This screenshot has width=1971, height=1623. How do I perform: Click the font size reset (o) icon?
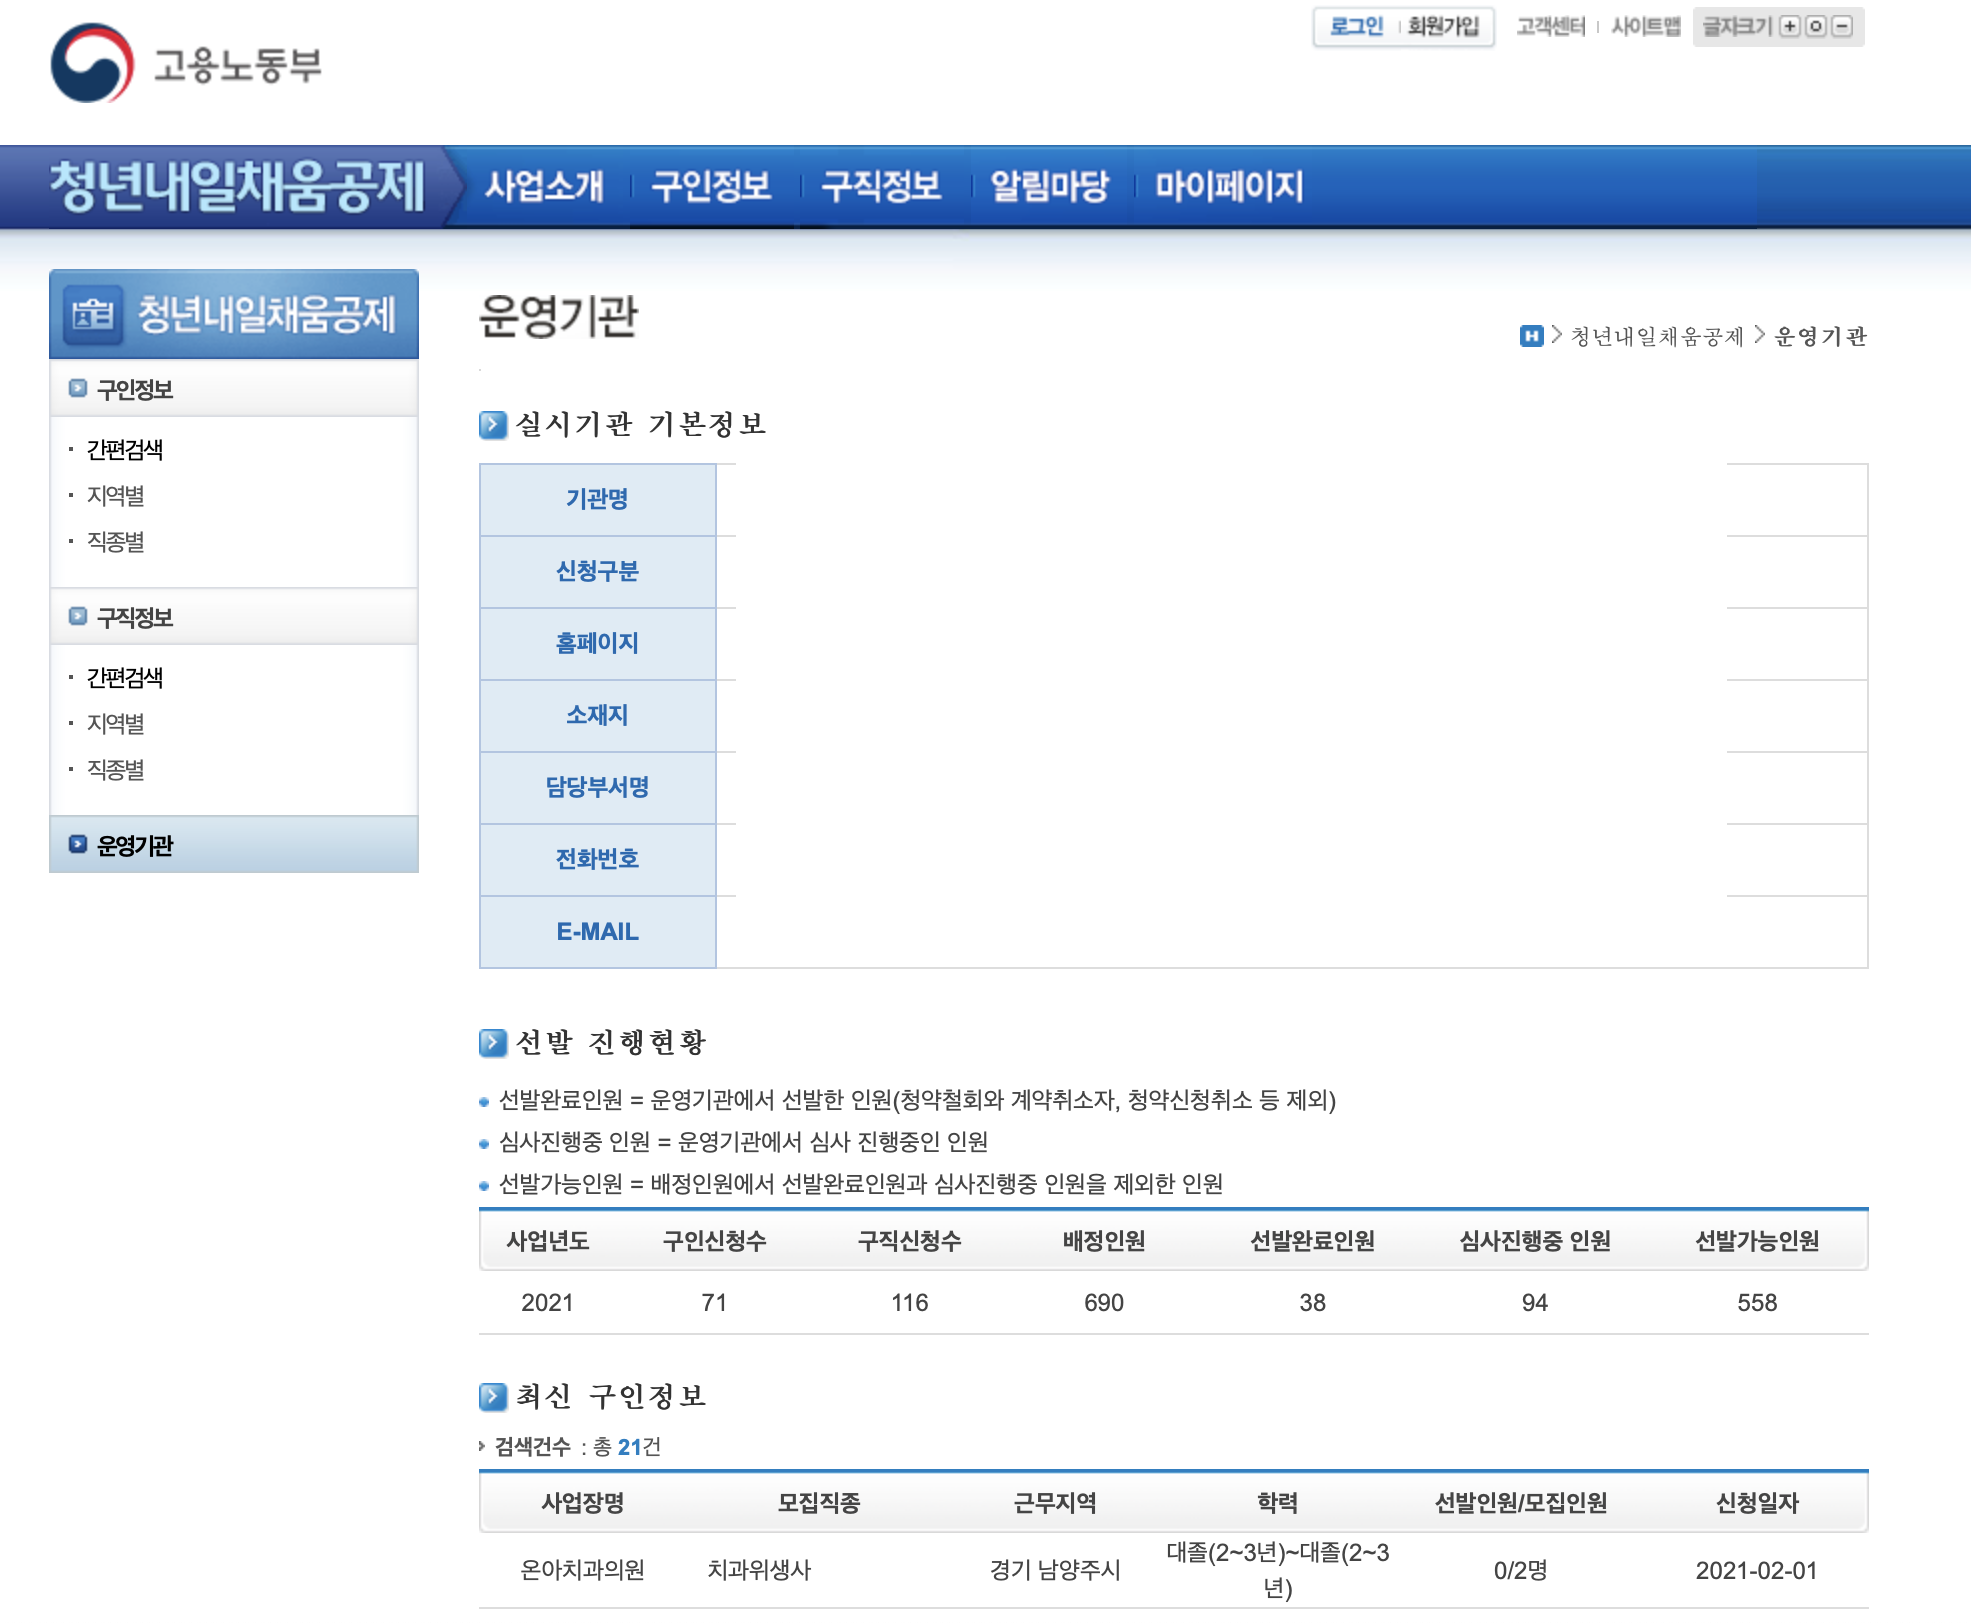(1816, 27)
